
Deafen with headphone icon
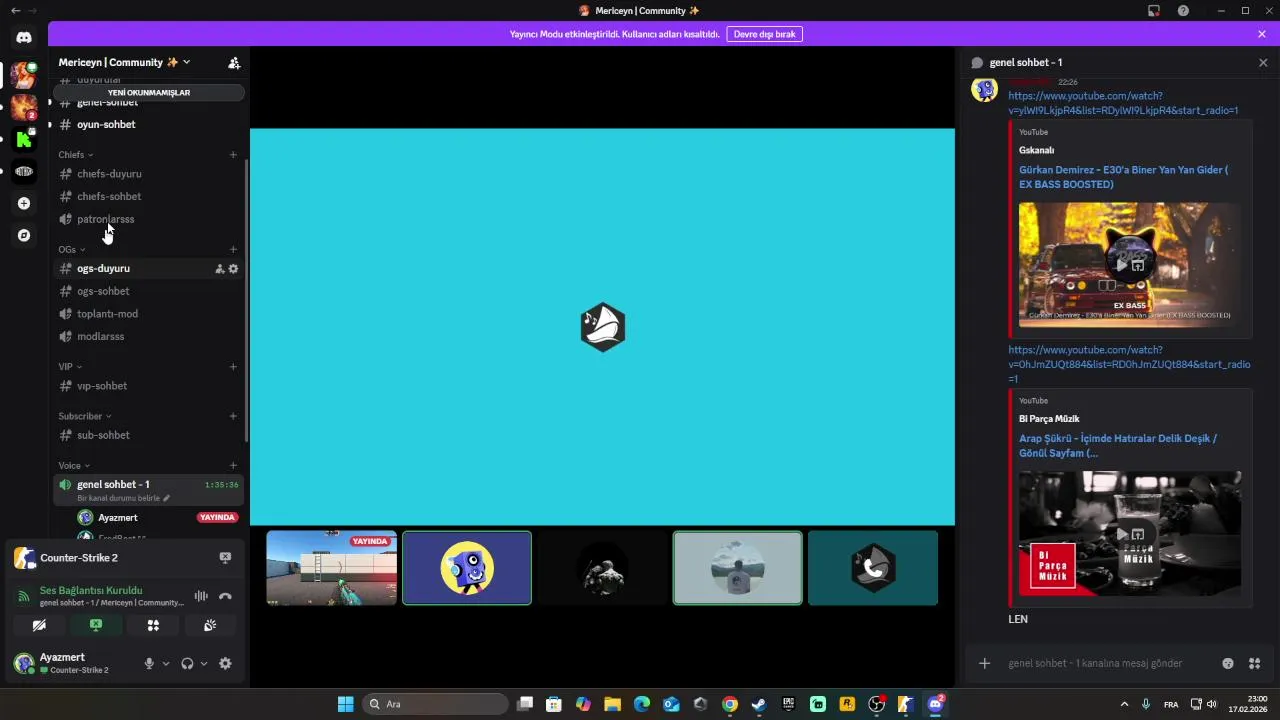pos(187,663)
